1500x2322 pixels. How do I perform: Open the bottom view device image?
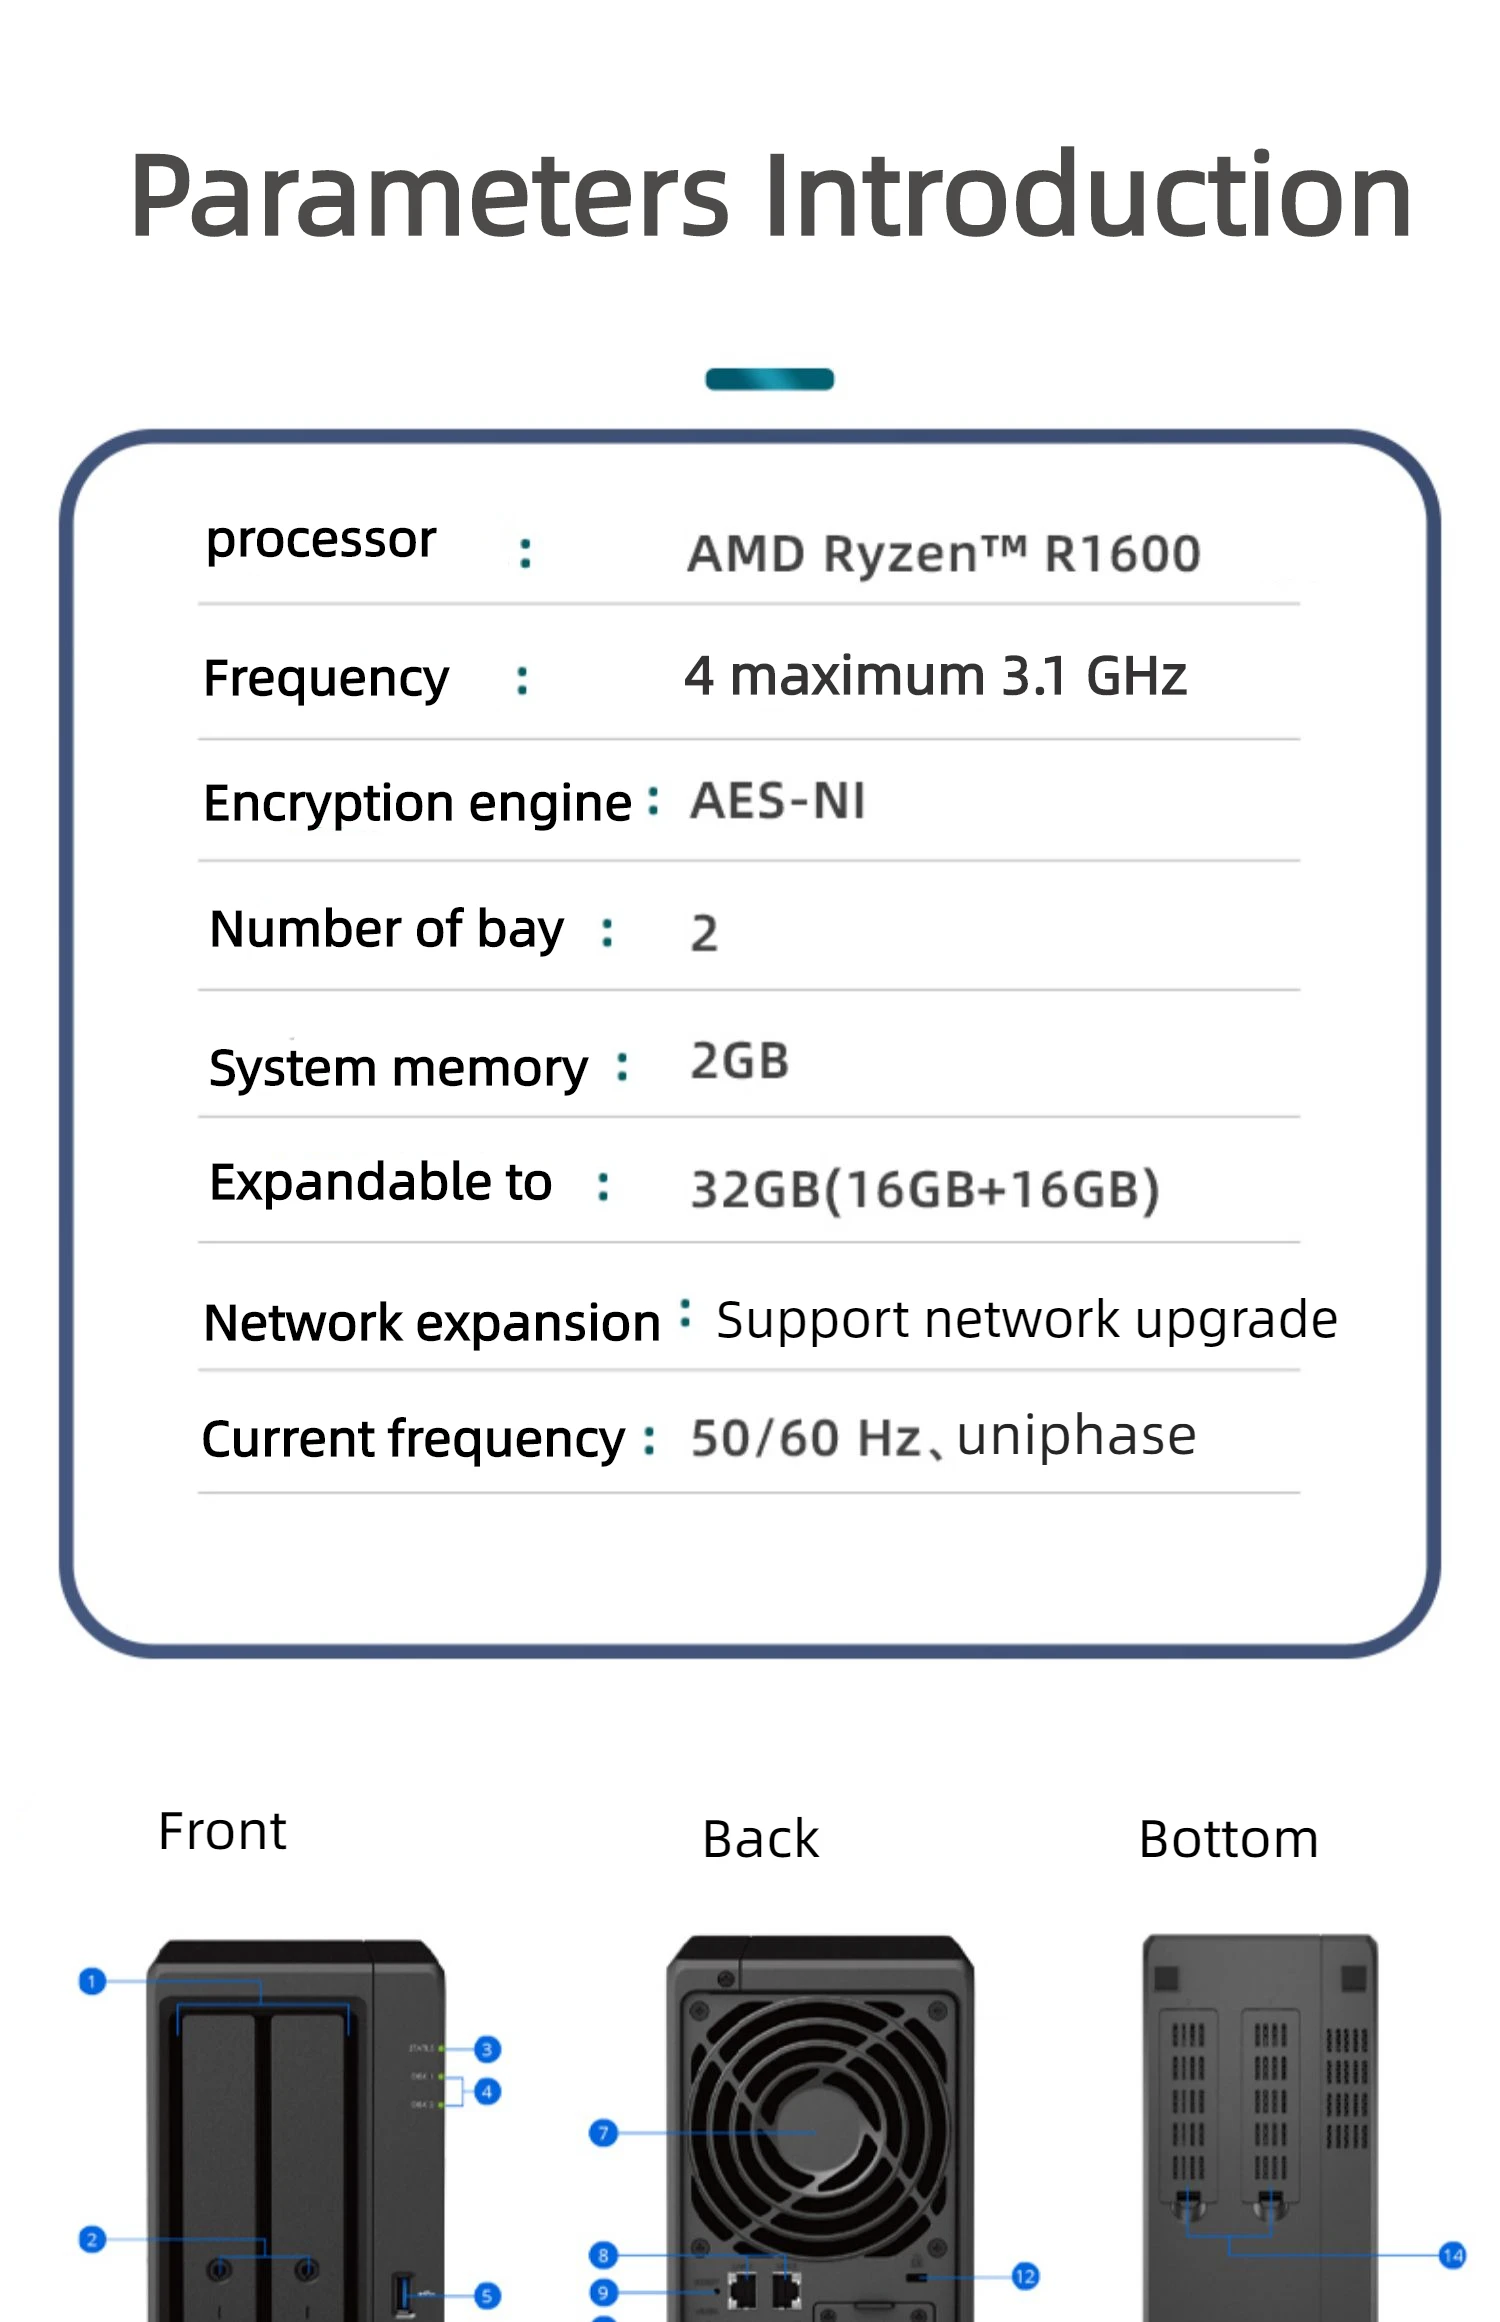pos(1260,2128)
